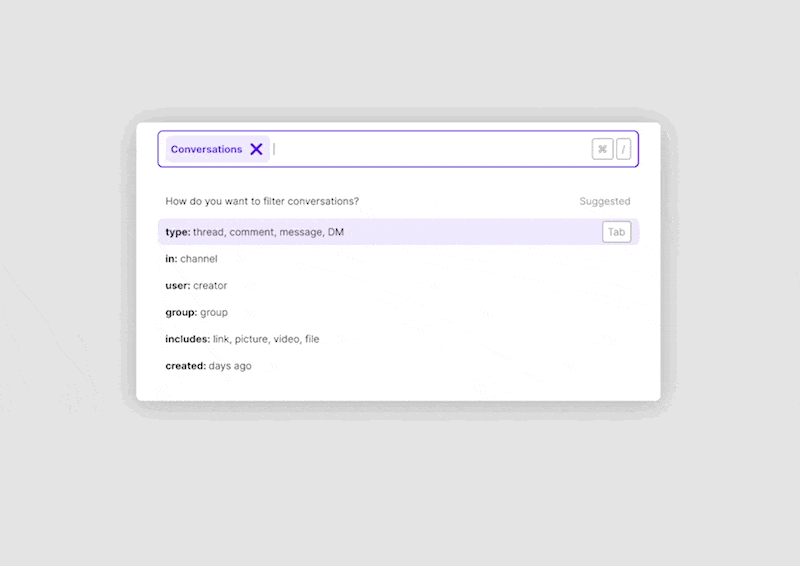Choose the 'type:' filter suggestion

(178, 232)
